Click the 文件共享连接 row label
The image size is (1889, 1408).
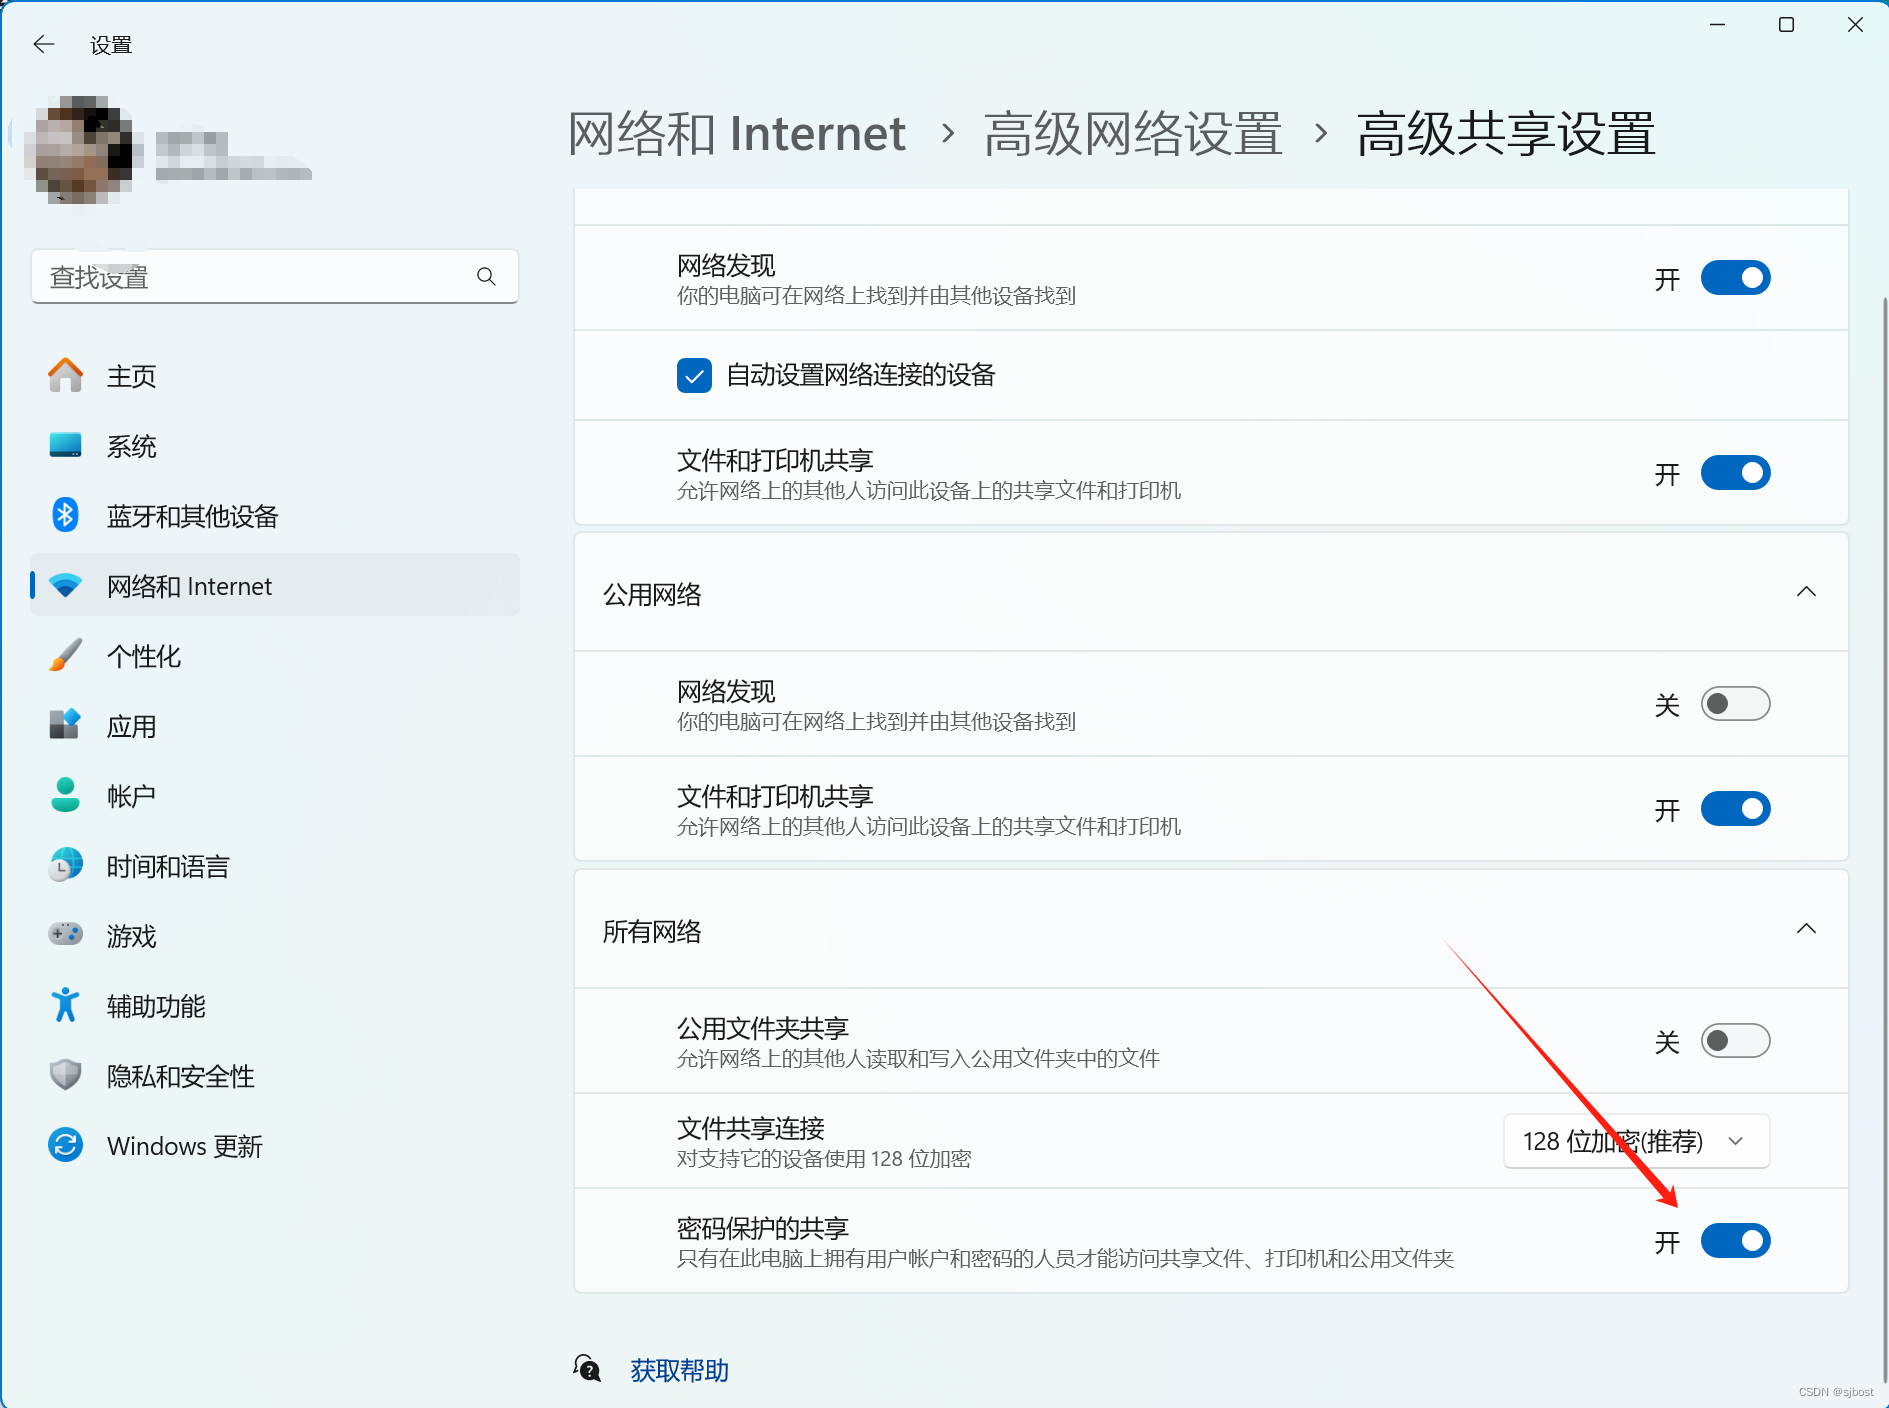click(751, 1128)
